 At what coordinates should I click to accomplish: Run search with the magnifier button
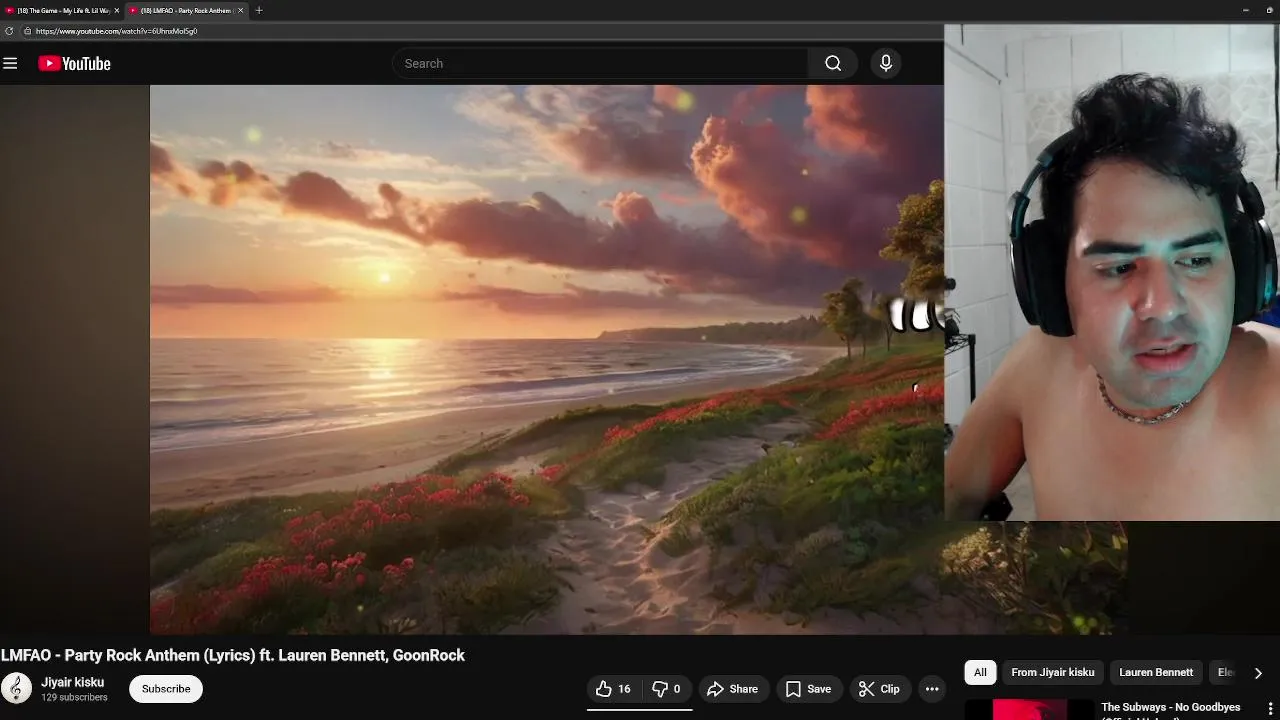tap(833, 63)
